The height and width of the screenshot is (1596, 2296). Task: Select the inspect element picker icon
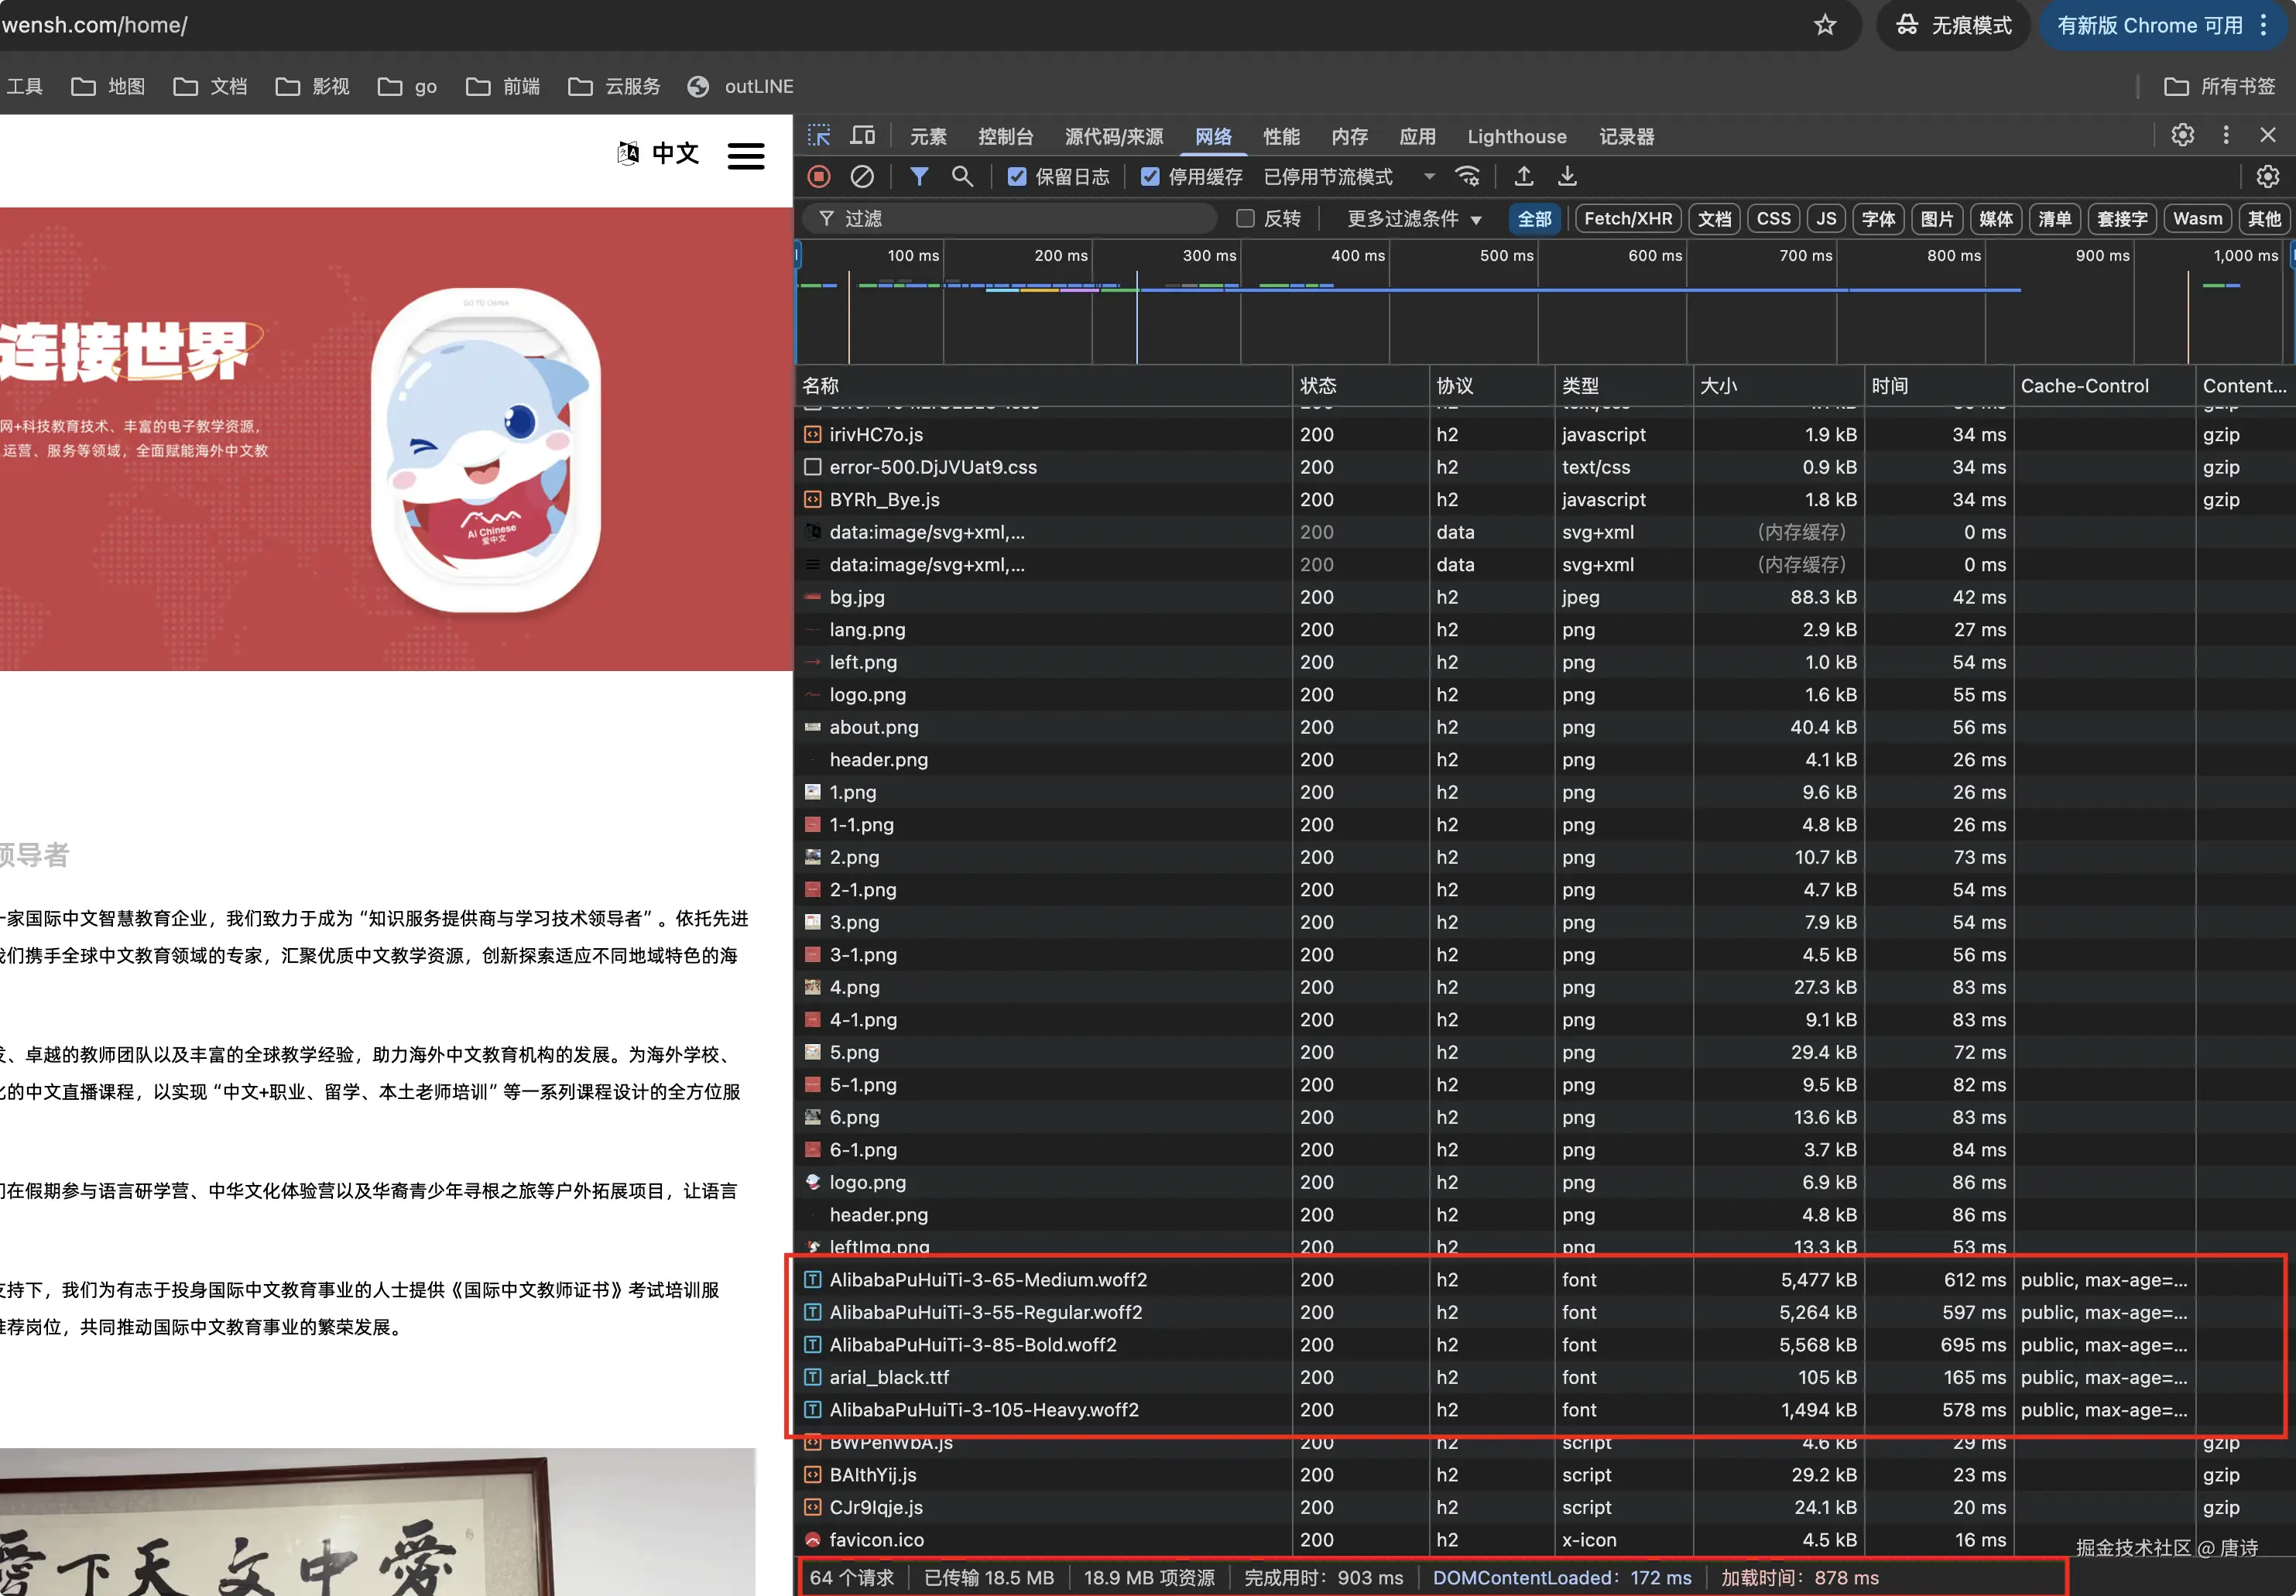tap(819, 136)
